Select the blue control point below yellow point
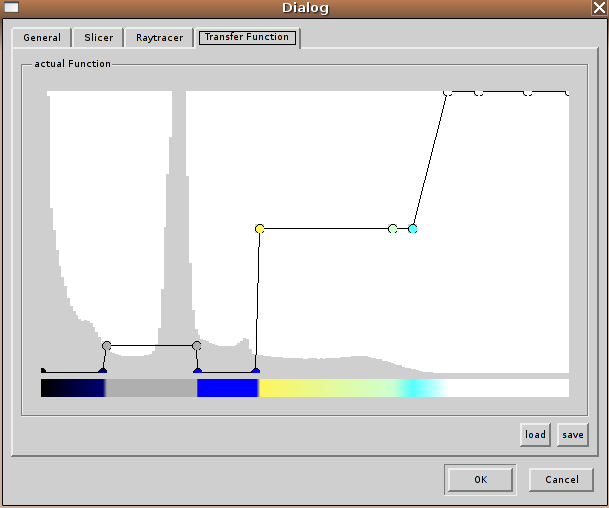The width and height of the screenshot is (609, 508). 255,371
